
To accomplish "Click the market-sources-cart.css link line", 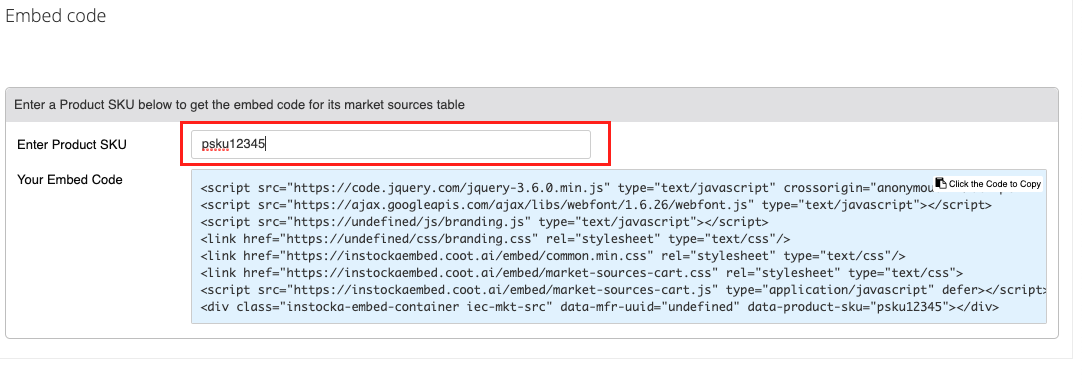I will point(582,272).
